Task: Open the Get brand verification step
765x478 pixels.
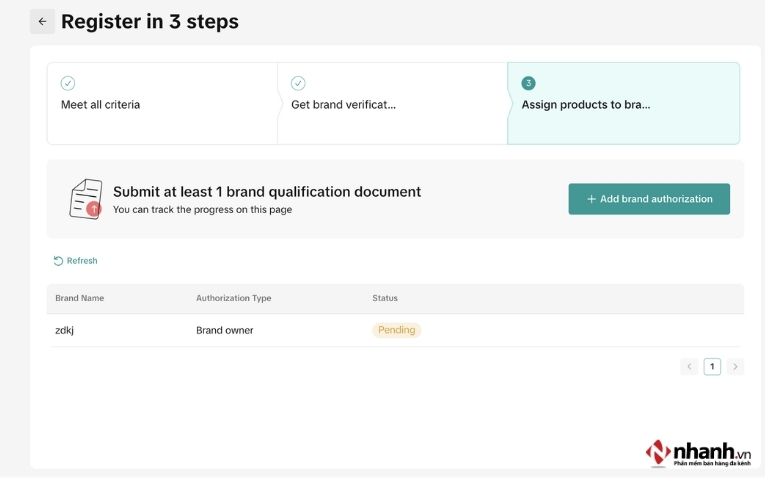Action: coord(343,105)
